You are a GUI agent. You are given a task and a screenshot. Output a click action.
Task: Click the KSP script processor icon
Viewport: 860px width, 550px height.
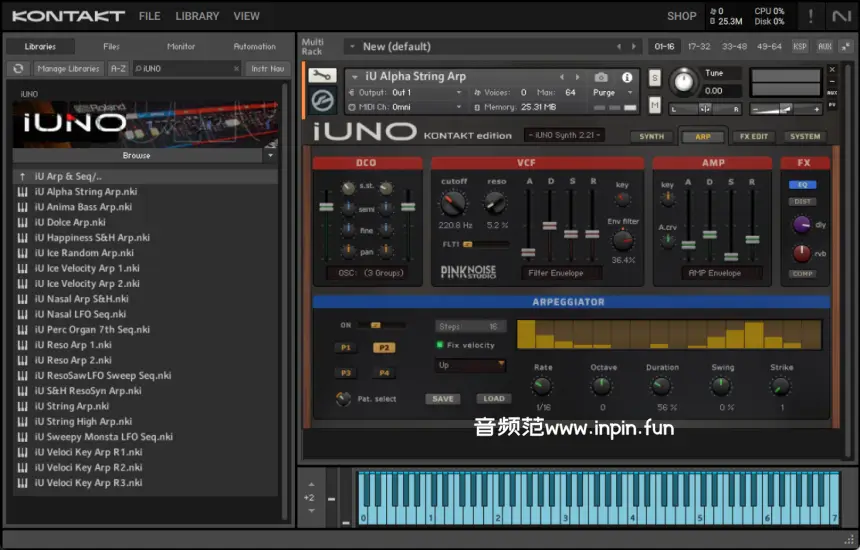tap(800, 46)
